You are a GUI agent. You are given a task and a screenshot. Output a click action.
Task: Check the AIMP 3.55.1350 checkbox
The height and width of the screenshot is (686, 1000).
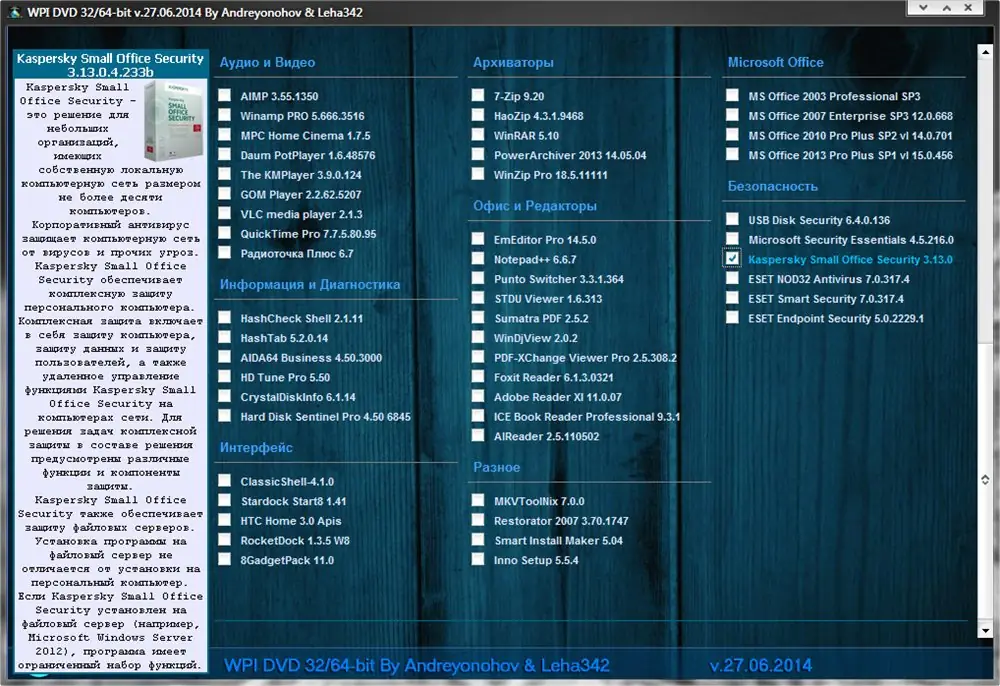coord(224,96)
